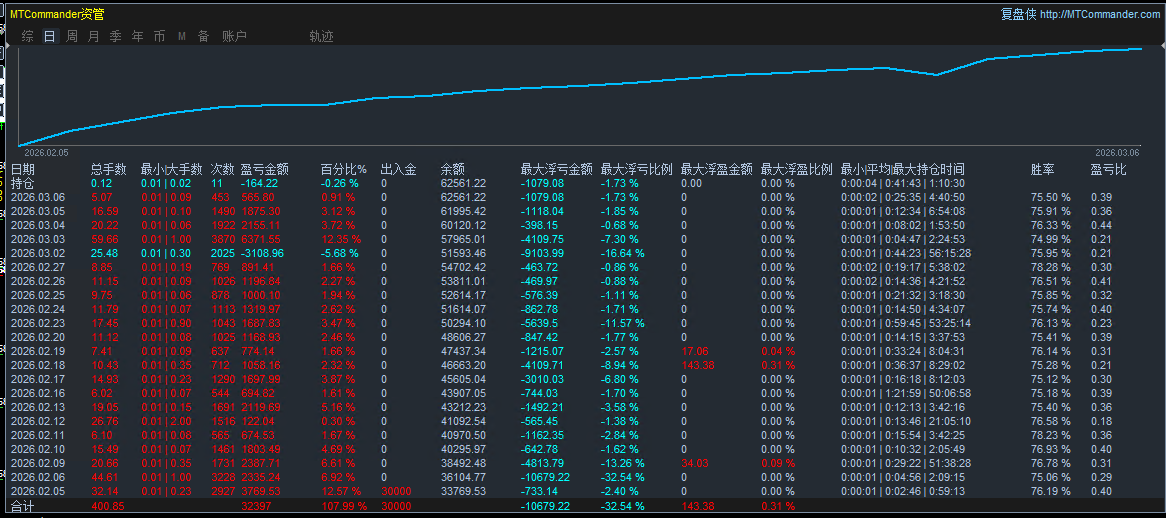Select the 2026.03.02 date row

click(39, 253)
